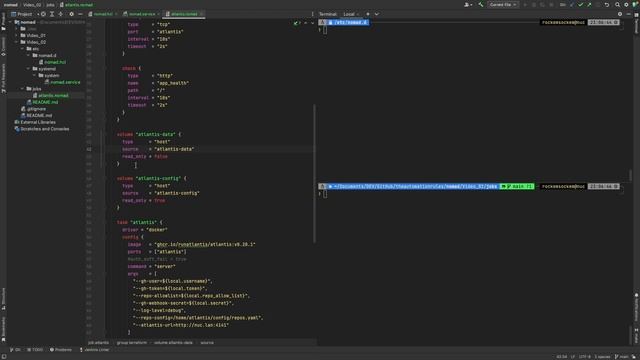Open the .gitignore file
The width and height of the screenshot is (640, 360).
point(33,109)
